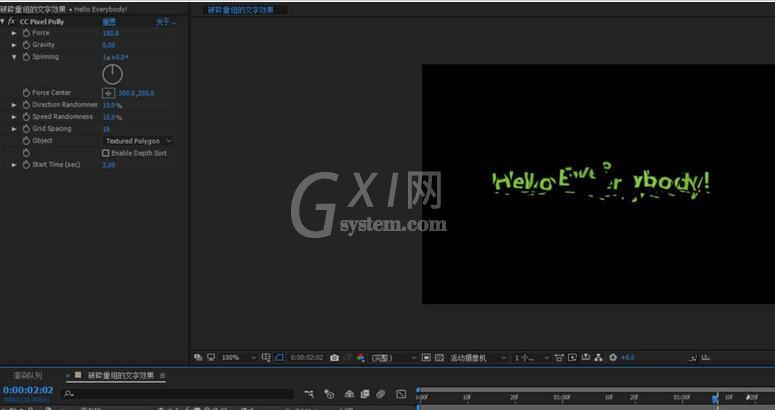This screenshot has height=410, width=775.
Task: Expand the Speed Randomness property
Action: tap(14, 117)
